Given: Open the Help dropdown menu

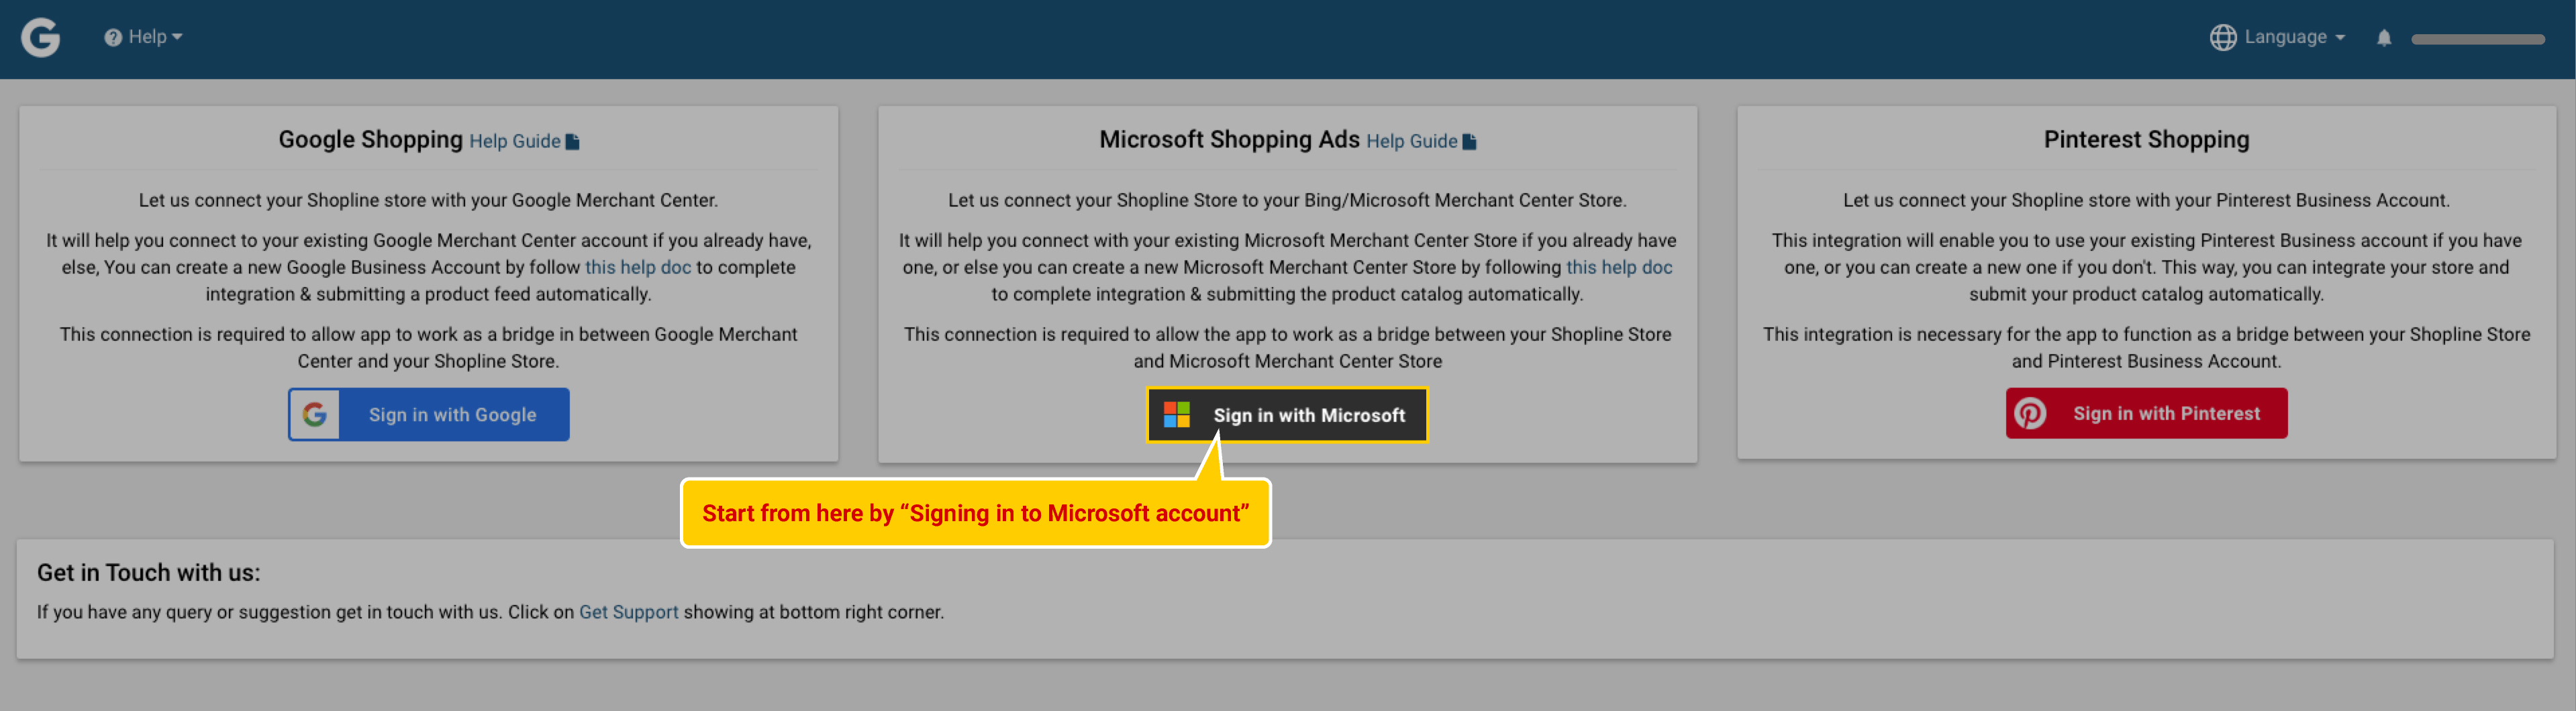Looking at the screenshot, I should 143,37.
